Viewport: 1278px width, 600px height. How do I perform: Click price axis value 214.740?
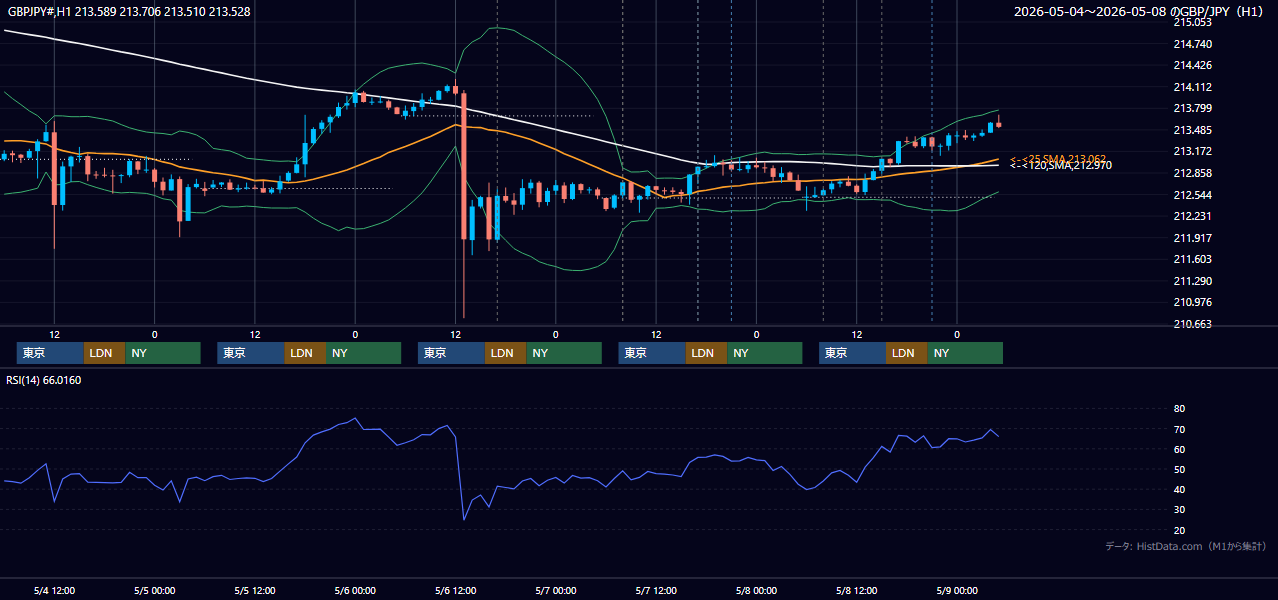[1193, 44]
